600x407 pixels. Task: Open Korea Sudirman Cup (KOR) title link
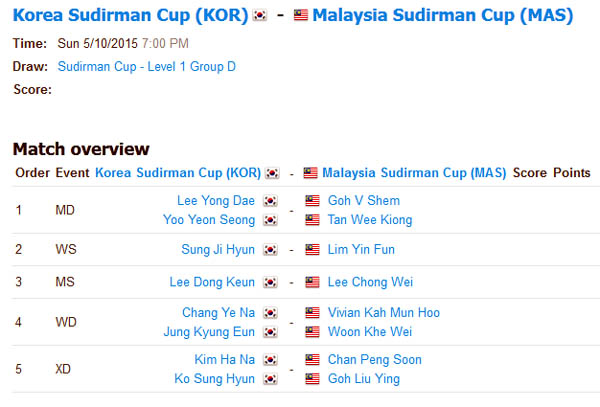130,15
